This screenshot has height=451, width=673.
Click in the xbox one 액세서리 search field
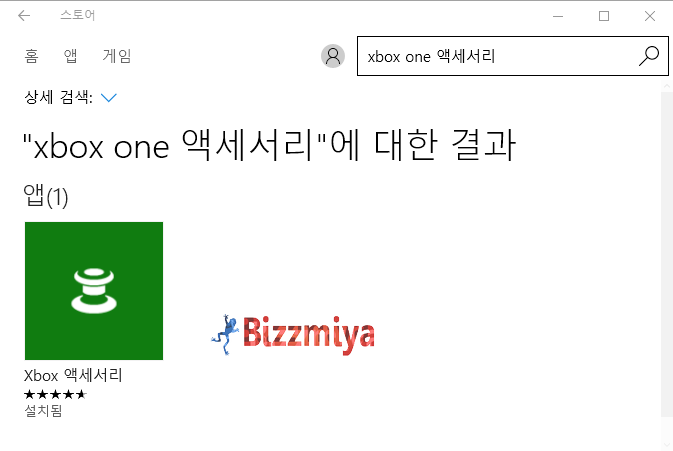pyautogui.click(x=498, y=56)
